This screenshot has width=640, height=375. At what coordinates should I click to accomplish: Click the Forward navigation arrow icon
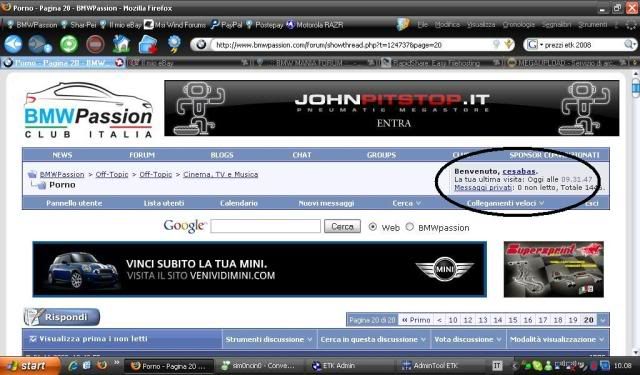[x=39, y=44]
